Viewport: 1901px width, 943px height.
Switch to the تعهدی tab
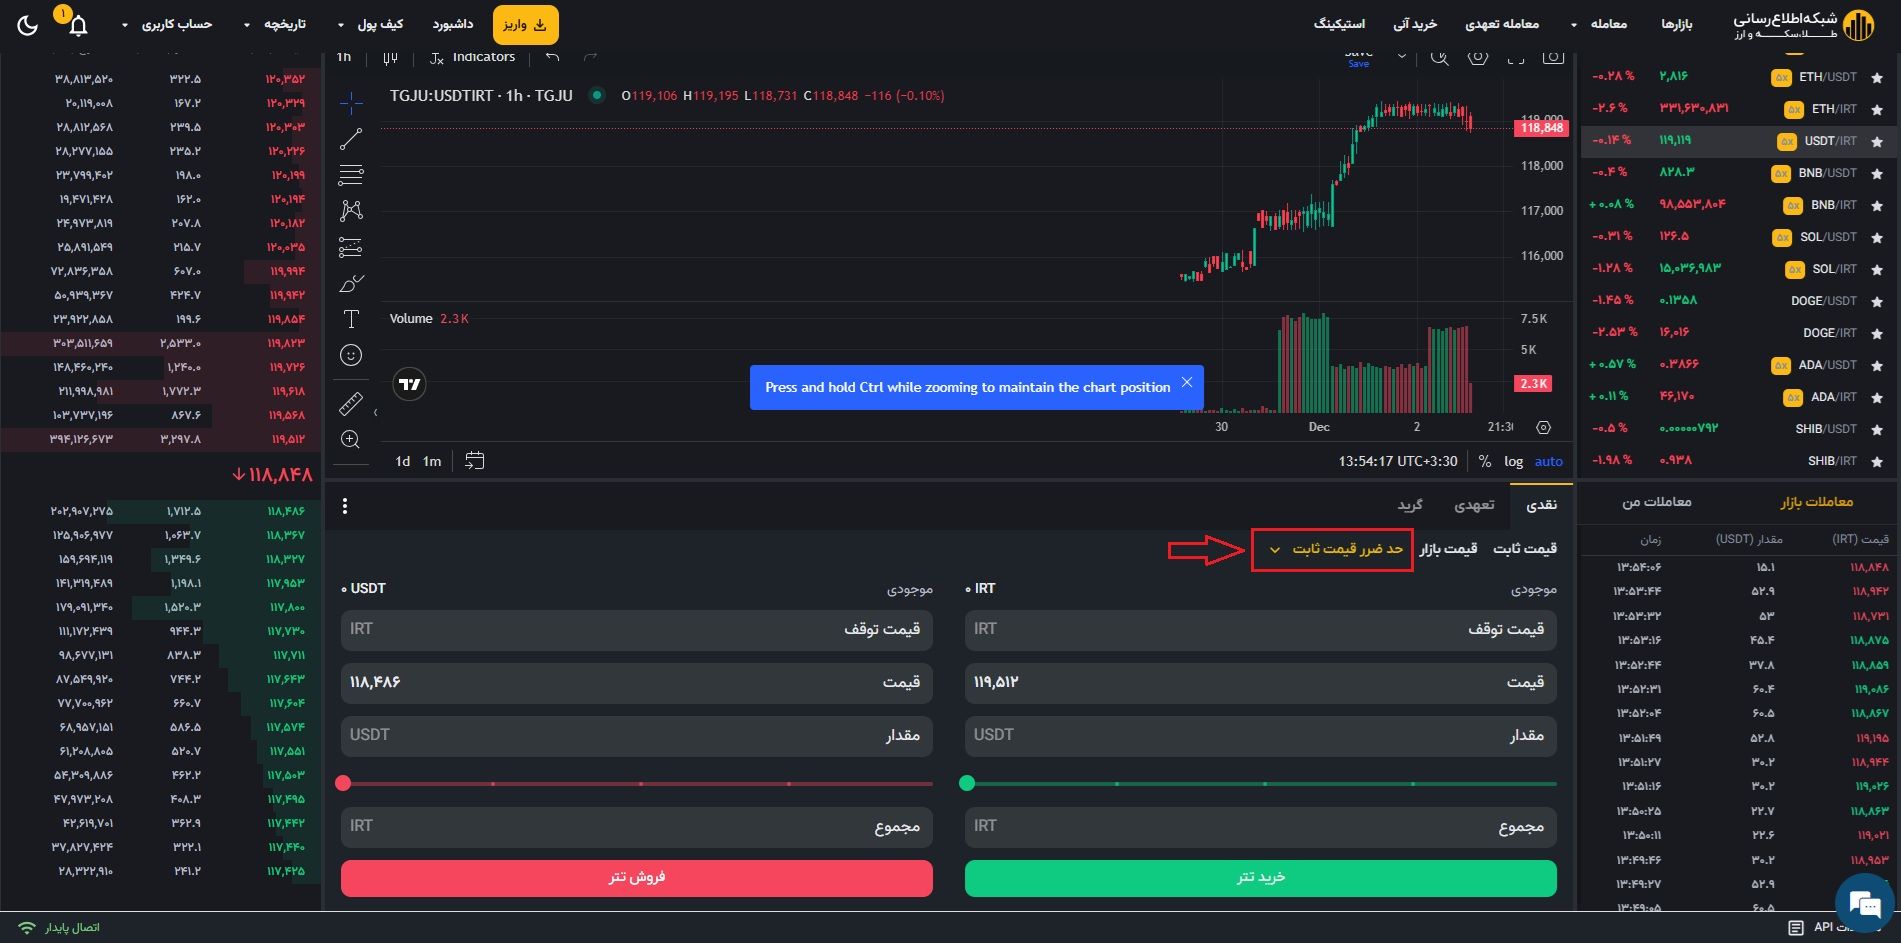1473,505
